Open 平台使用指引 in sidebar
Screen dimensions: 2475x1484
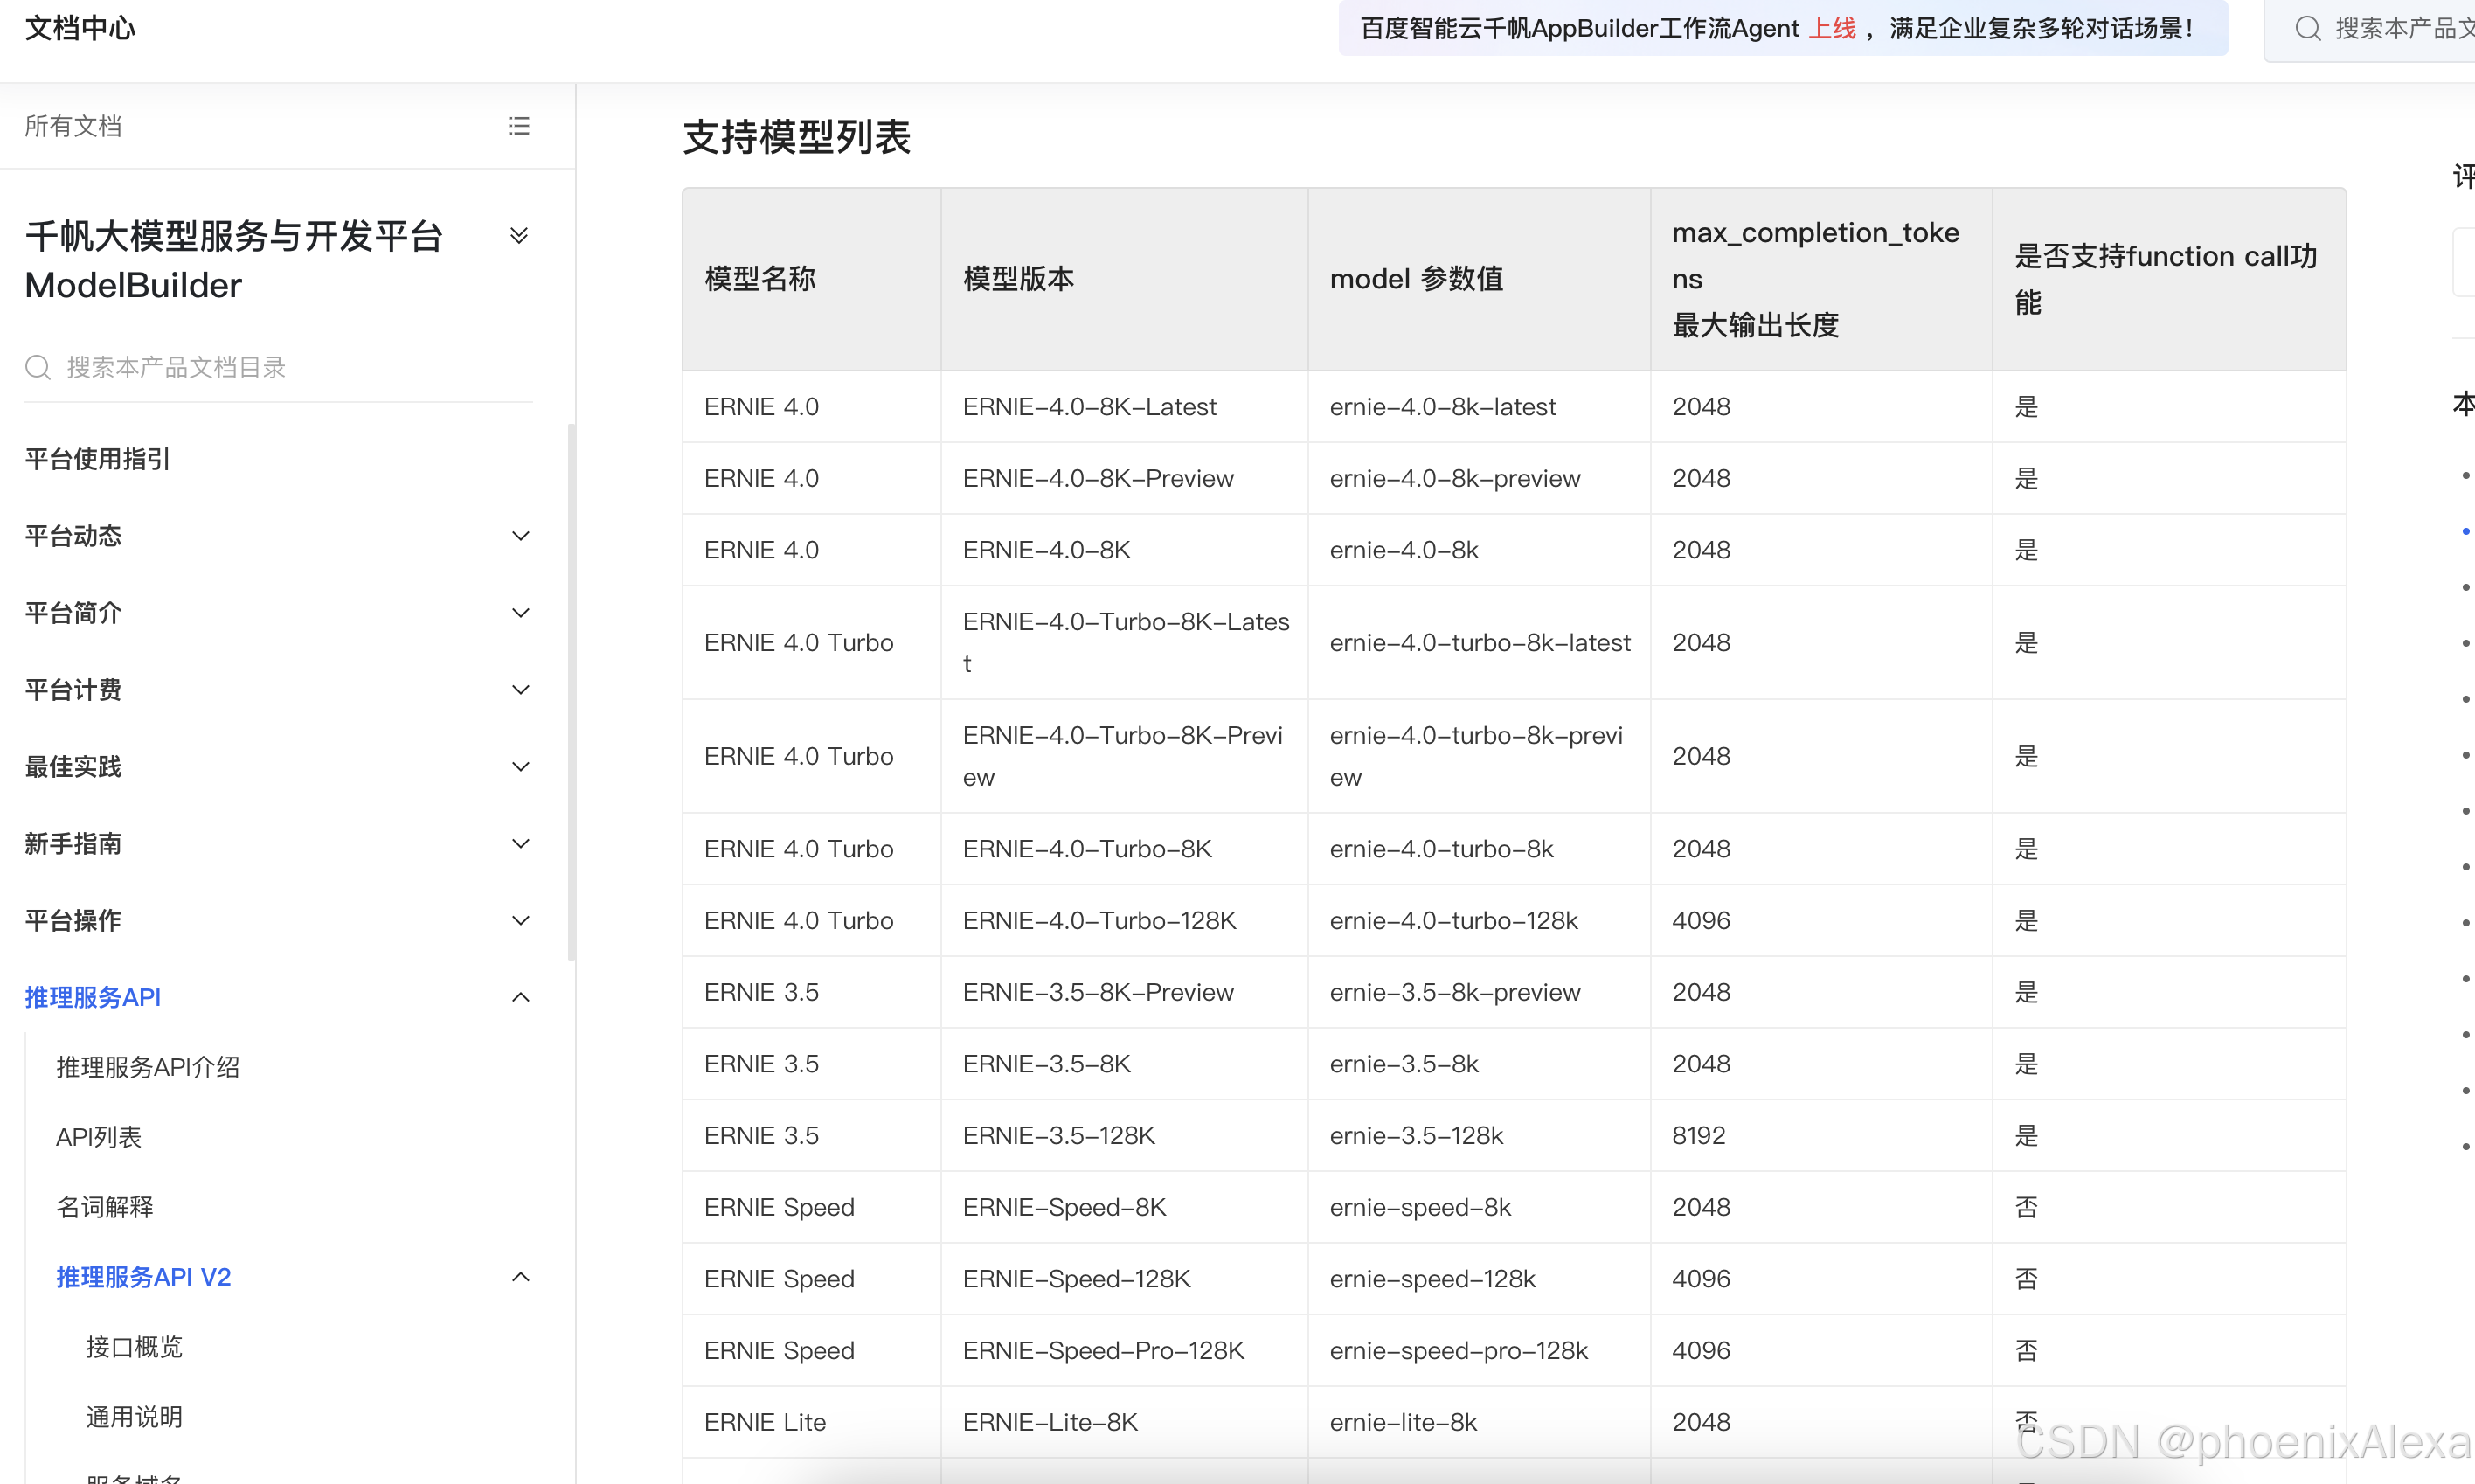pyautogui.click(x=97, y=459)
